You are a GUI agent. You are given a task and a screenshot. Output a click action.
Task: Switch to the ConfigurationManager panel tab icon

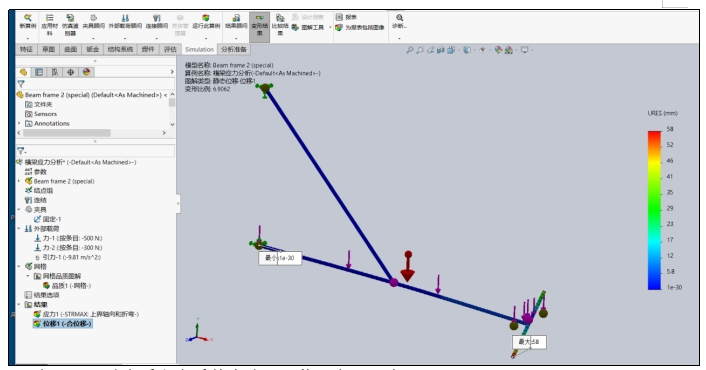tap(55, 72)
